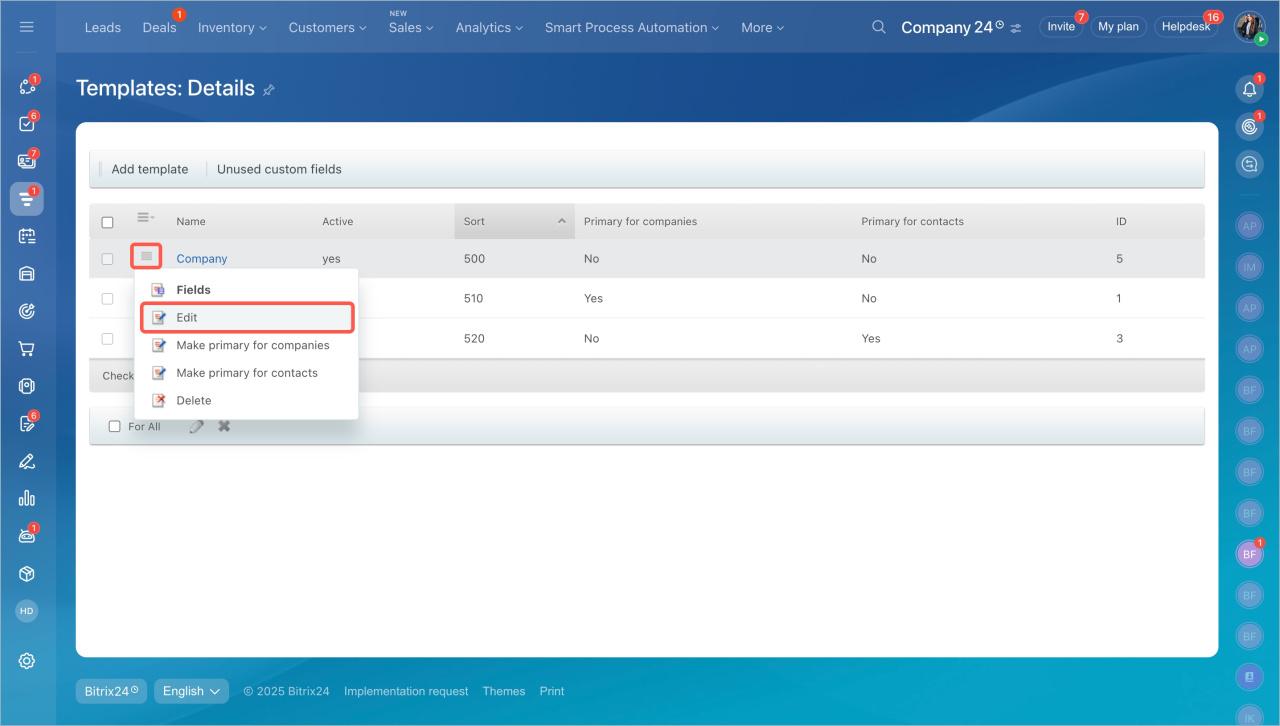Expand the More dropdown in the top menu
Viewport: 1280px width, 726px height.
763,28
